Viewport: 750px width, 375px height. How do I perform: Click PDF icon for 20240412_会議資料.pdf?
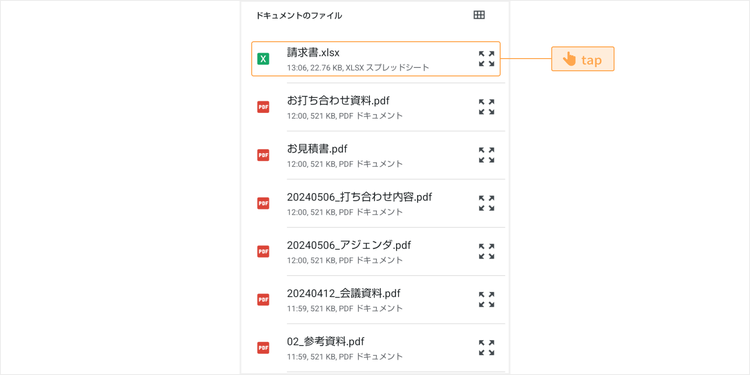coord(263,299)
